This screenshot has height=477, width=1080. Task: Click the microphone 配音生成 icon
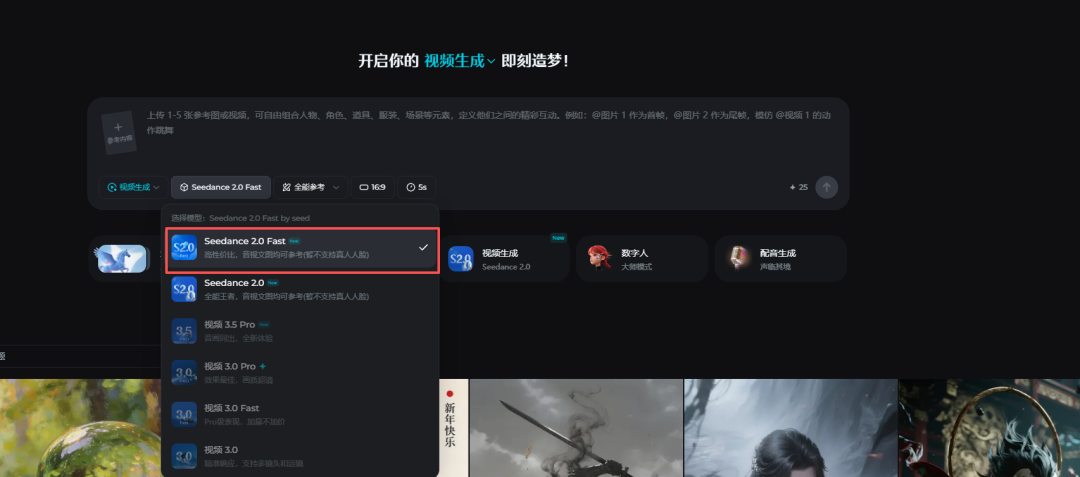point(740,258)
